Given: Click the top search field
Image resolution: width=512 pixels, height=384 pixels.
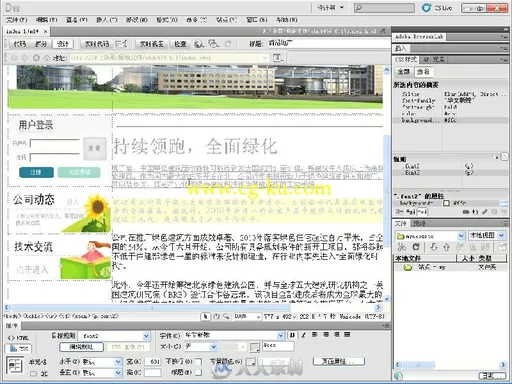Looking at the screenshot, I should click(384, 8).
